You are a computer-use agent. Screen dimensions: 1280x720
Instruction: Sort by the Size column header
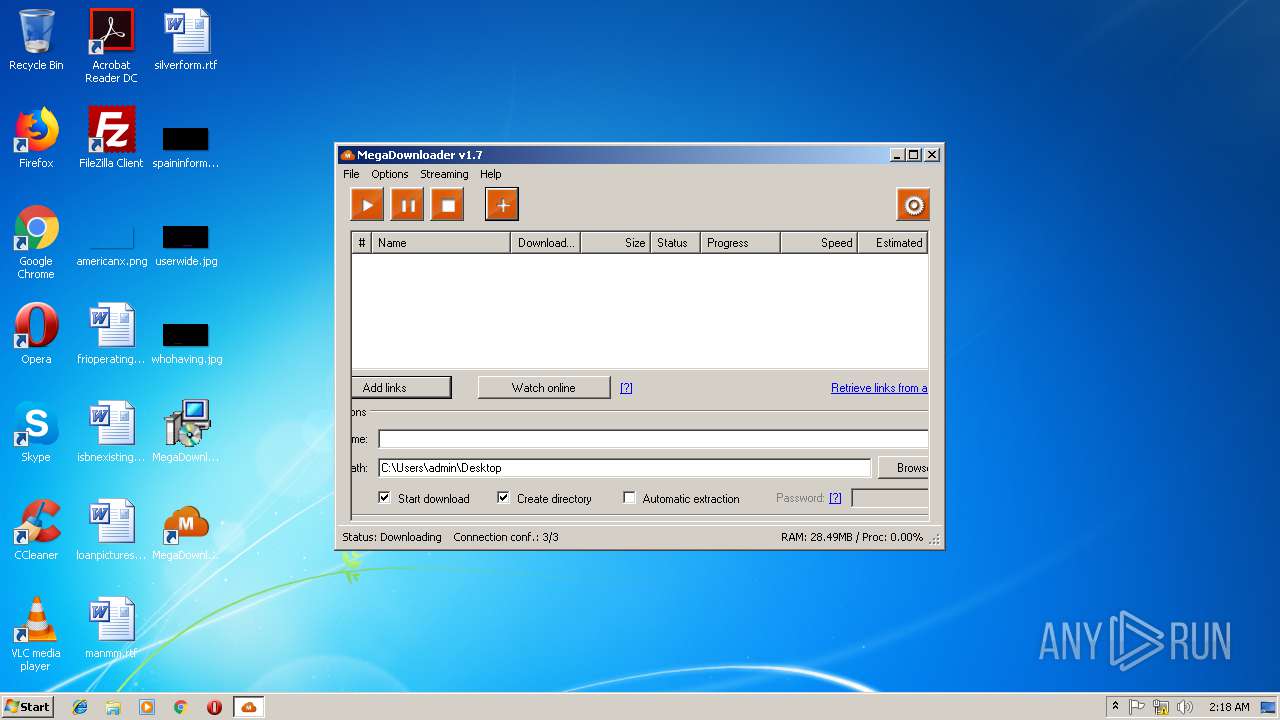pyautogui.click(x=615, y=243)
